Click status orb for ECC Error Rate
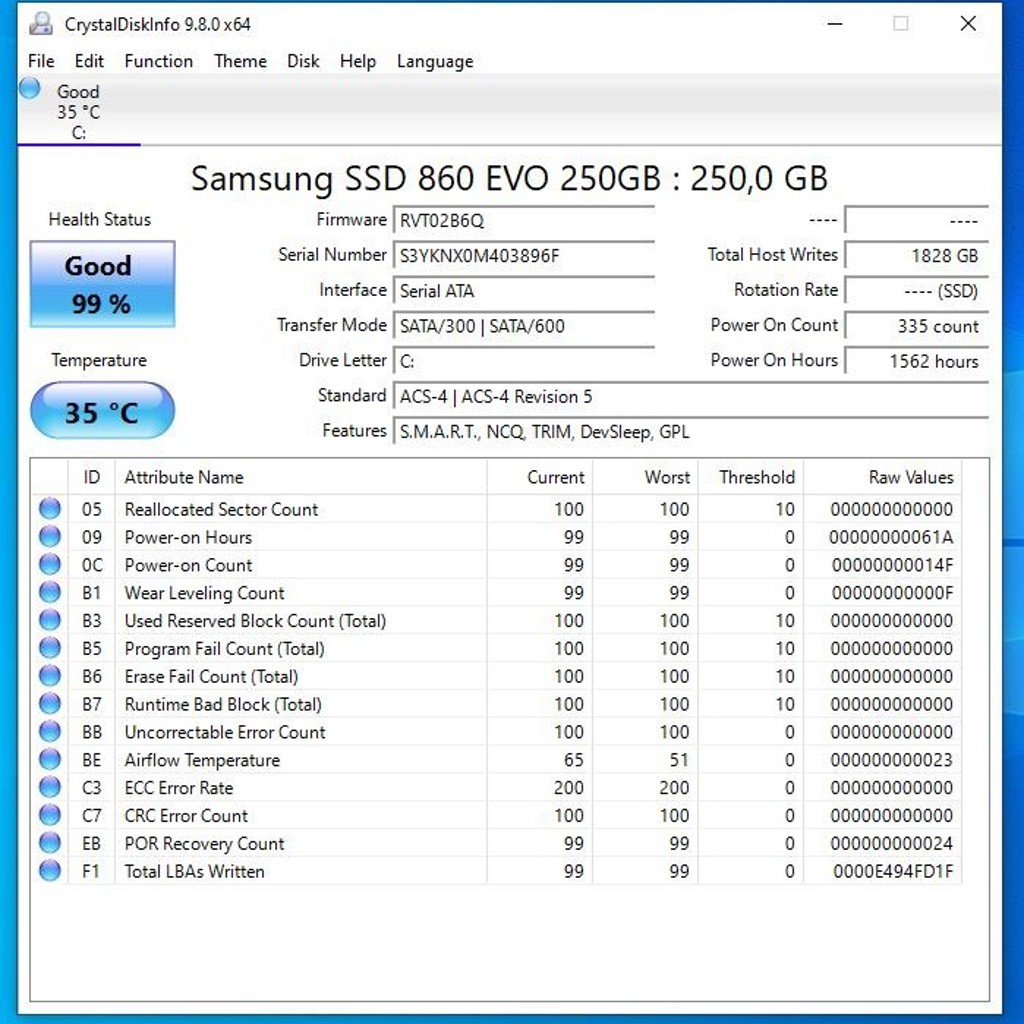Viewport: 1024px width, 1024px height. [50, 787]
